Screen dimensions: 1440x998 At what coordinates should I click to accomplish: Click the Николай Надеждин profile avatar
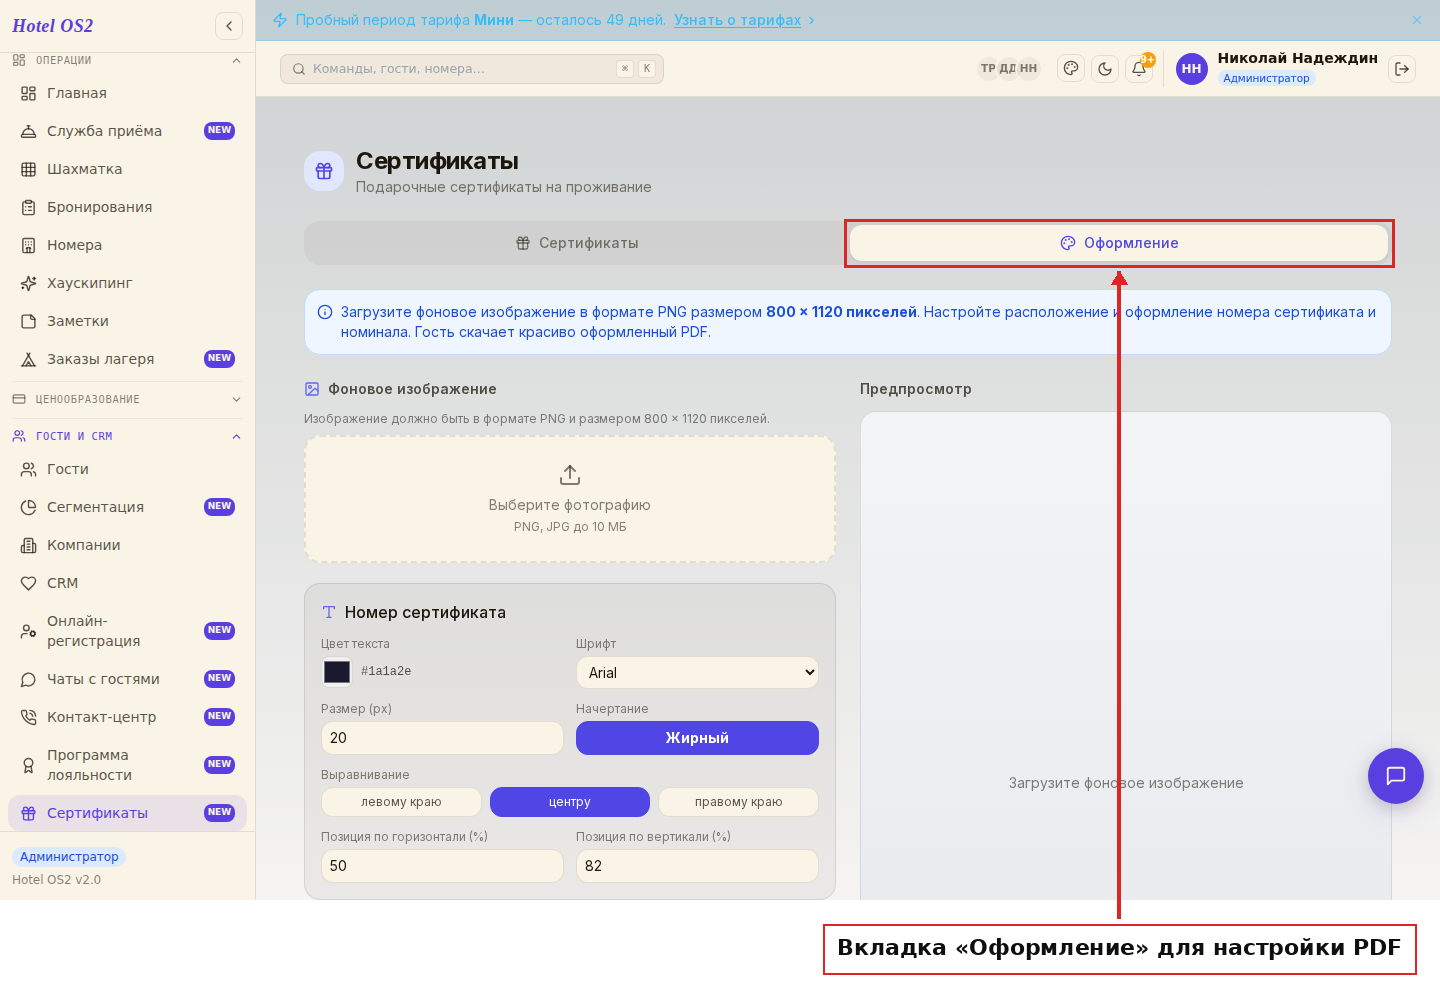click(x=1192, y=68)
